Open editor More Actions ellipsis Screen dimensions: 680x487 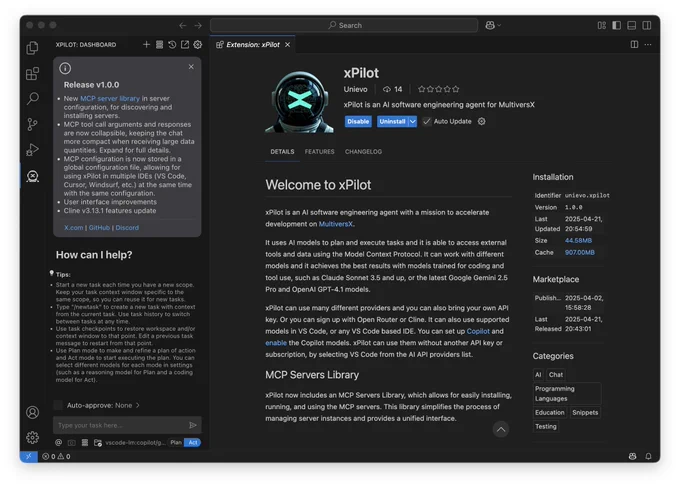click(648, 45)
